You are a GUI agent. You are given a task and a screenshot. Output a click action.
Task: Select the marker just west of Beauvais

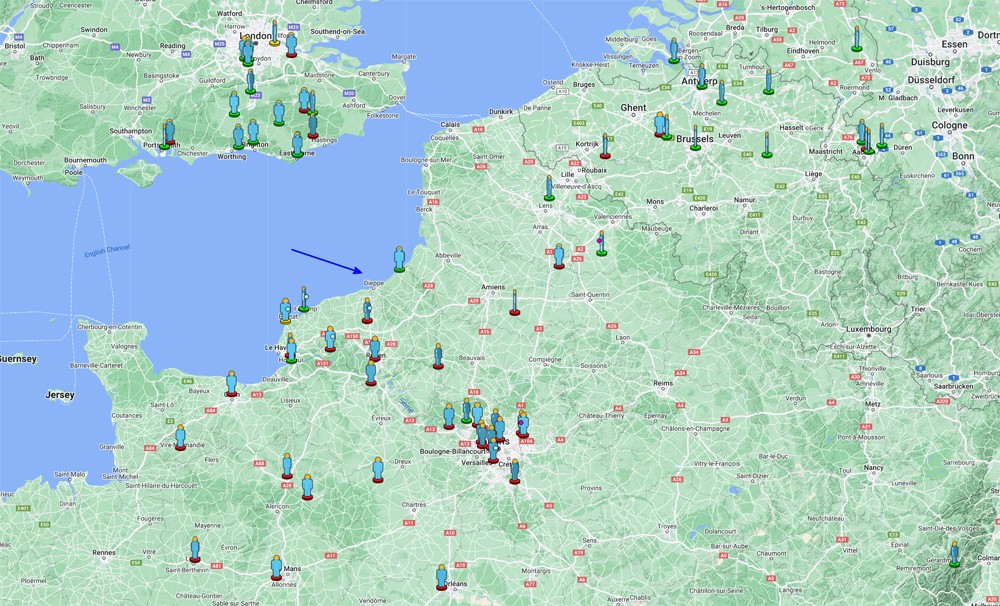tap(438, 357)
